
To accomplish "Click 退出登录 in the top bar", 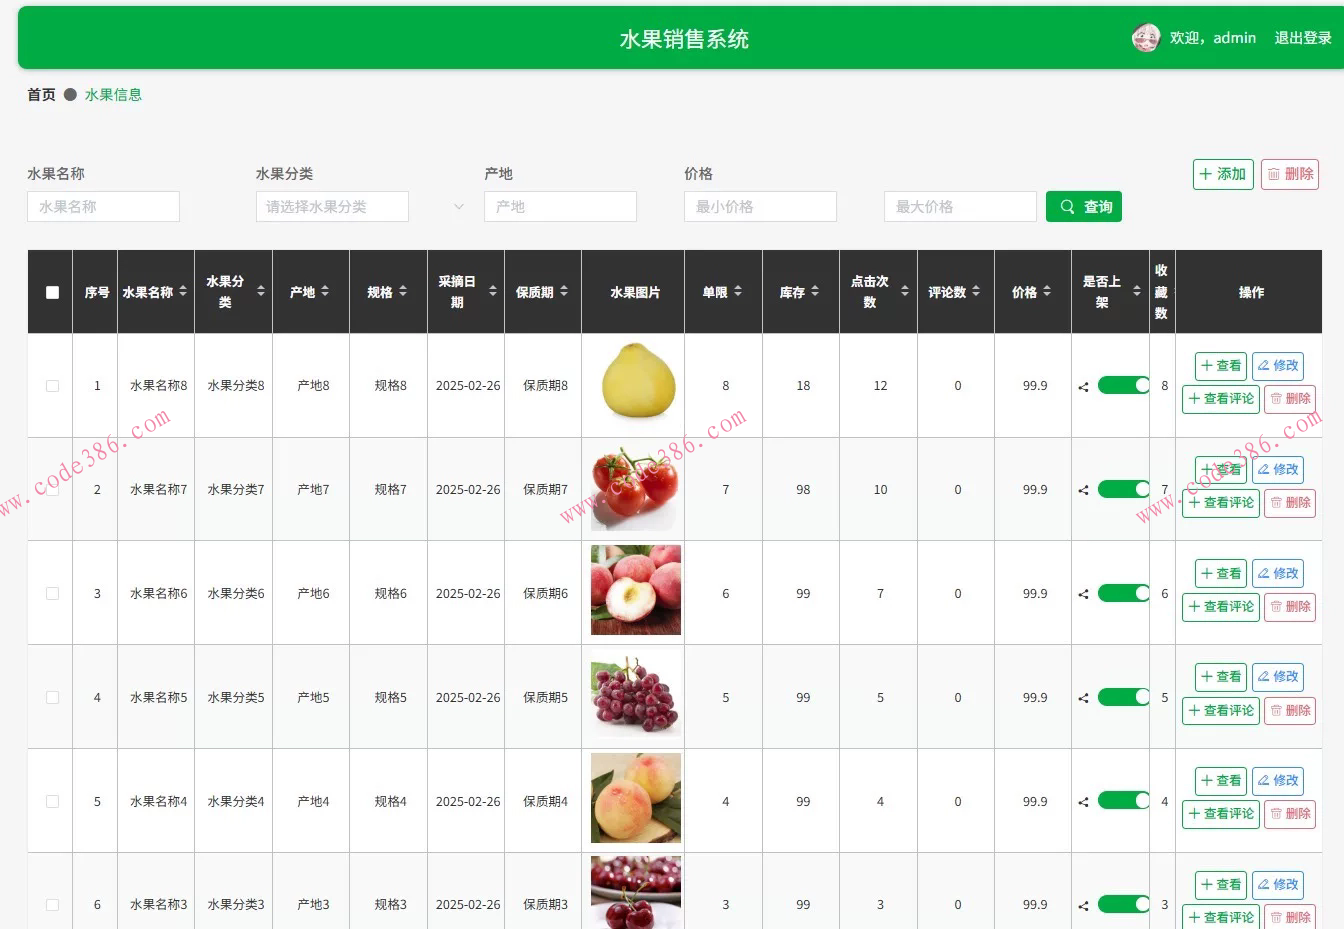I will tap(1302, 37).
